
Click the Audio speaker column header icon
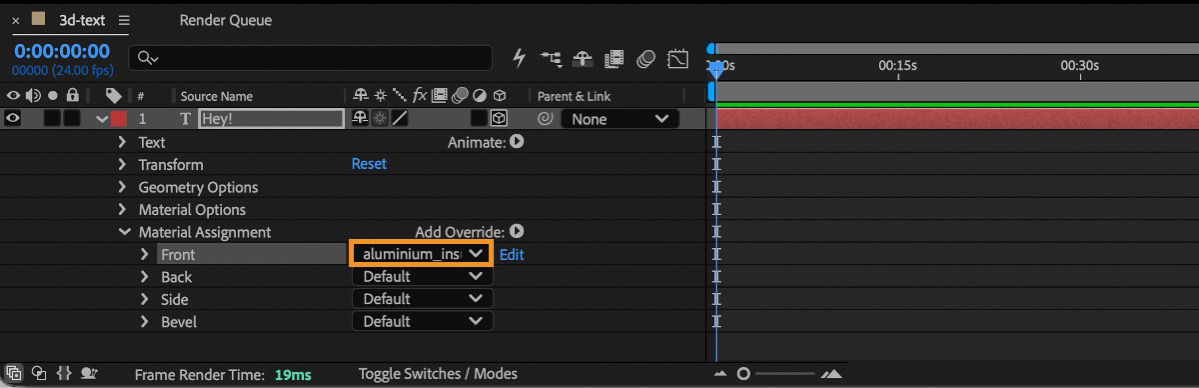pos(33,96)
